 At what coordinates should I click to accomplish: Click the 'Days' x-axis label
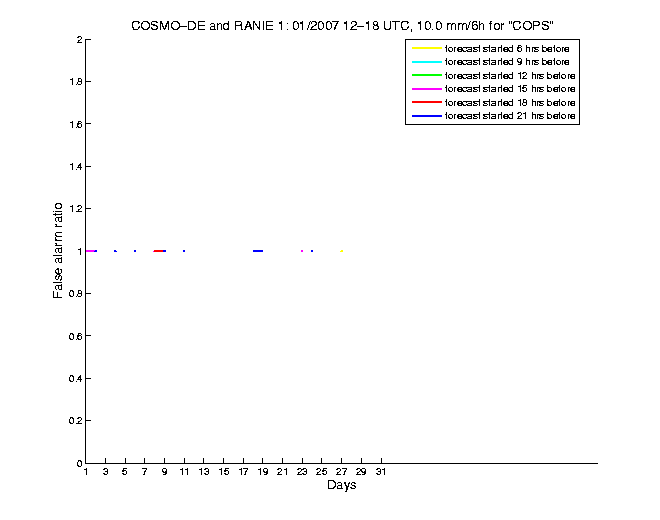pyautogui.click(x=341, y=486)
